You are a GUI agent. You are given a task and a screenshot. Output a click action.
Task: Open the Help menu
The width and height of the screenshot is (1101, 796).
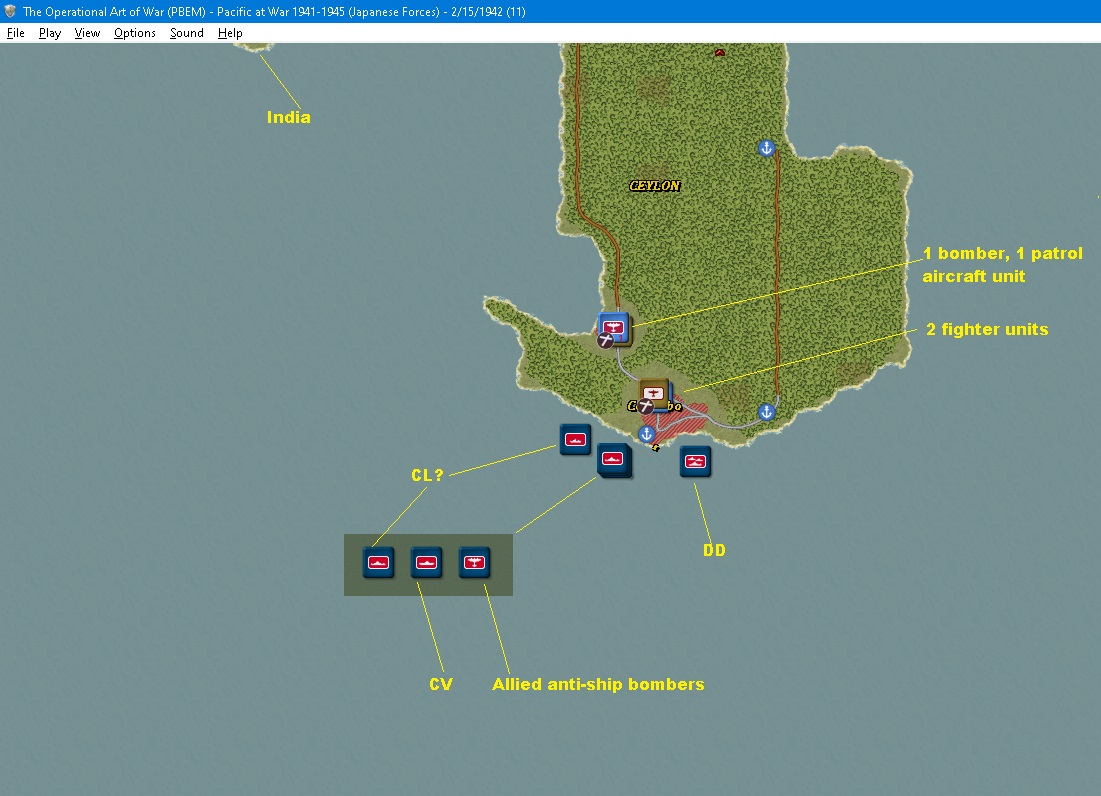(x=230, y=33)
